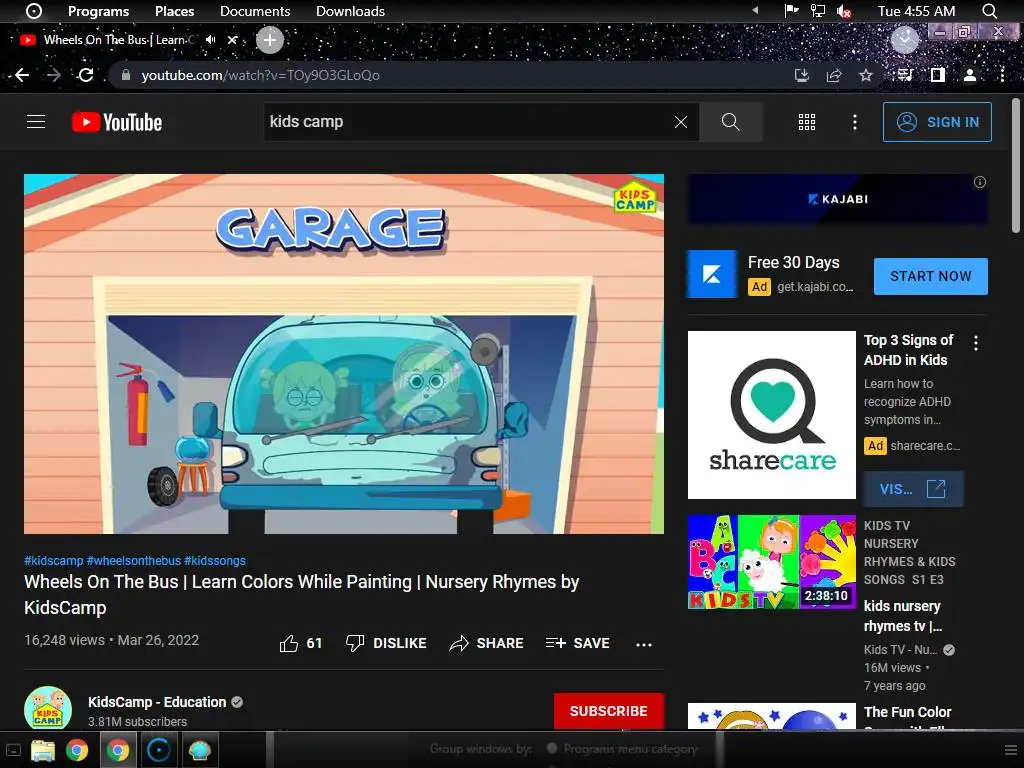Open options for Top 3 Signs of ADHD ad
This screenshot has width=1024, height=768.
click(x=976, y=343)
